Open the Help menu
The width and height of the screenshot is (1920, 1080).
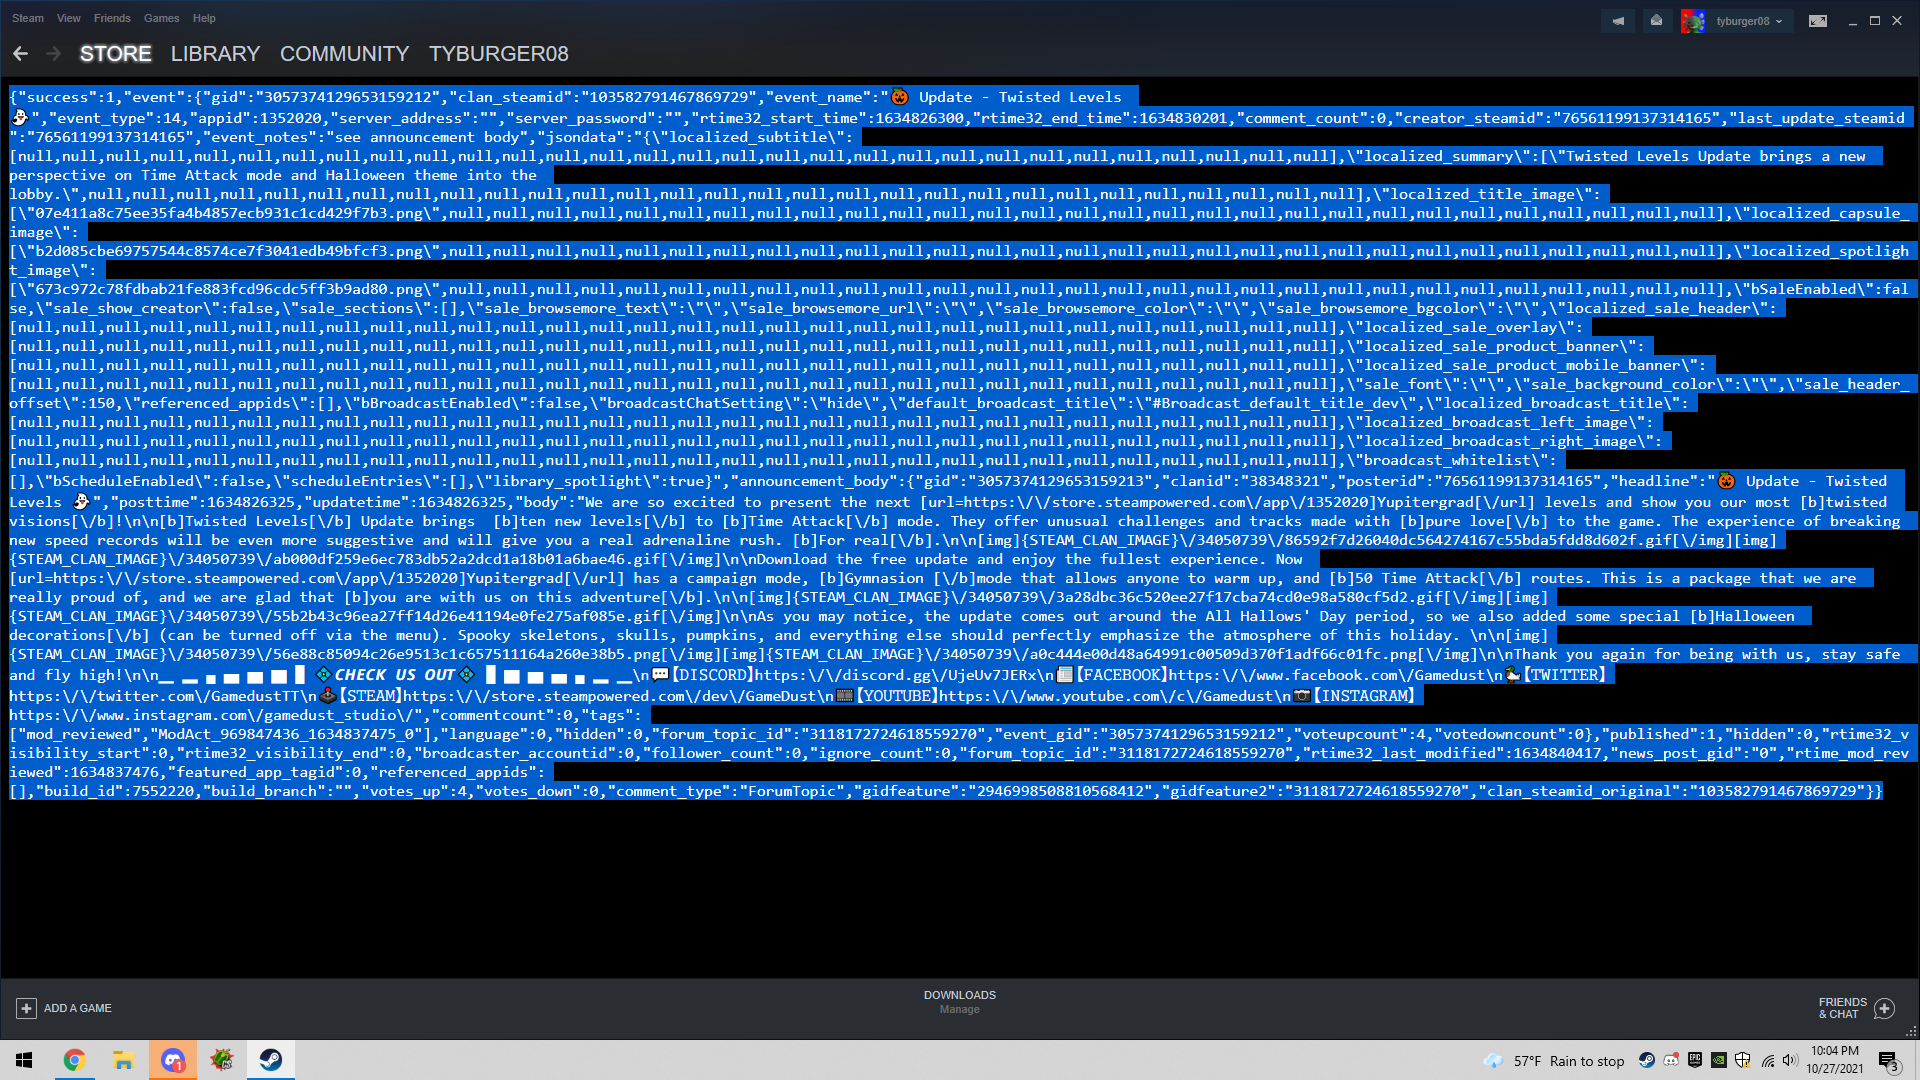point(204,18)
